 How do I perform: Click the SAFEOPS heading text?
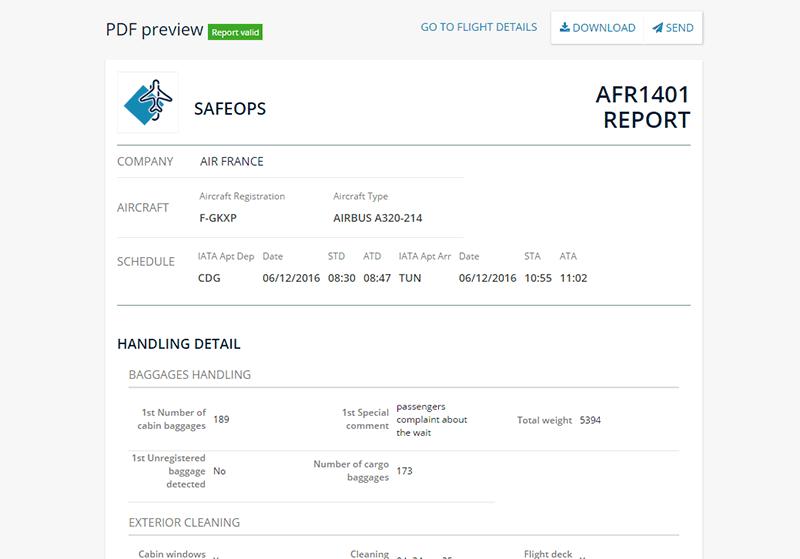pos(230,109)
